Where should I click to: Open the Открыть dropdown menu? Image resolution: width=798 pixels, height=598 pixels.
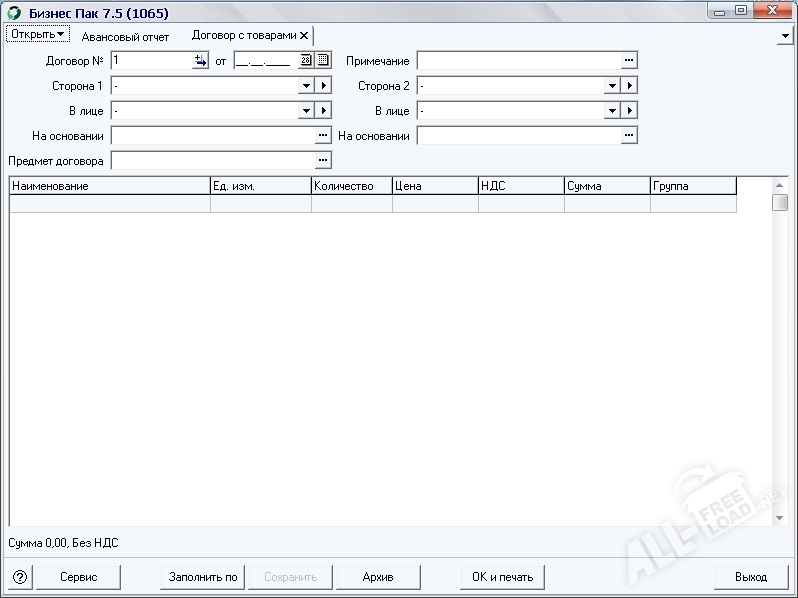tap(38, 35)
